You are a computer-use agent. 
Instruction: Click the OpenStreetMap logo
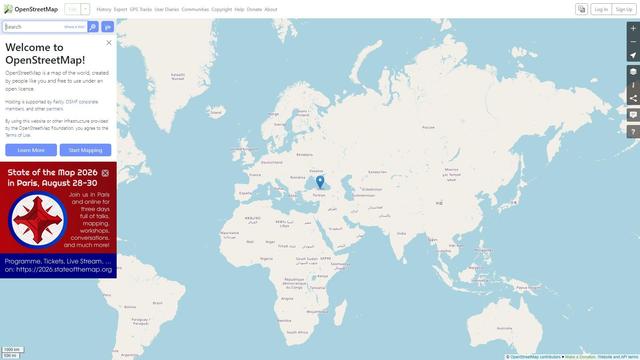tap(31, 9)
